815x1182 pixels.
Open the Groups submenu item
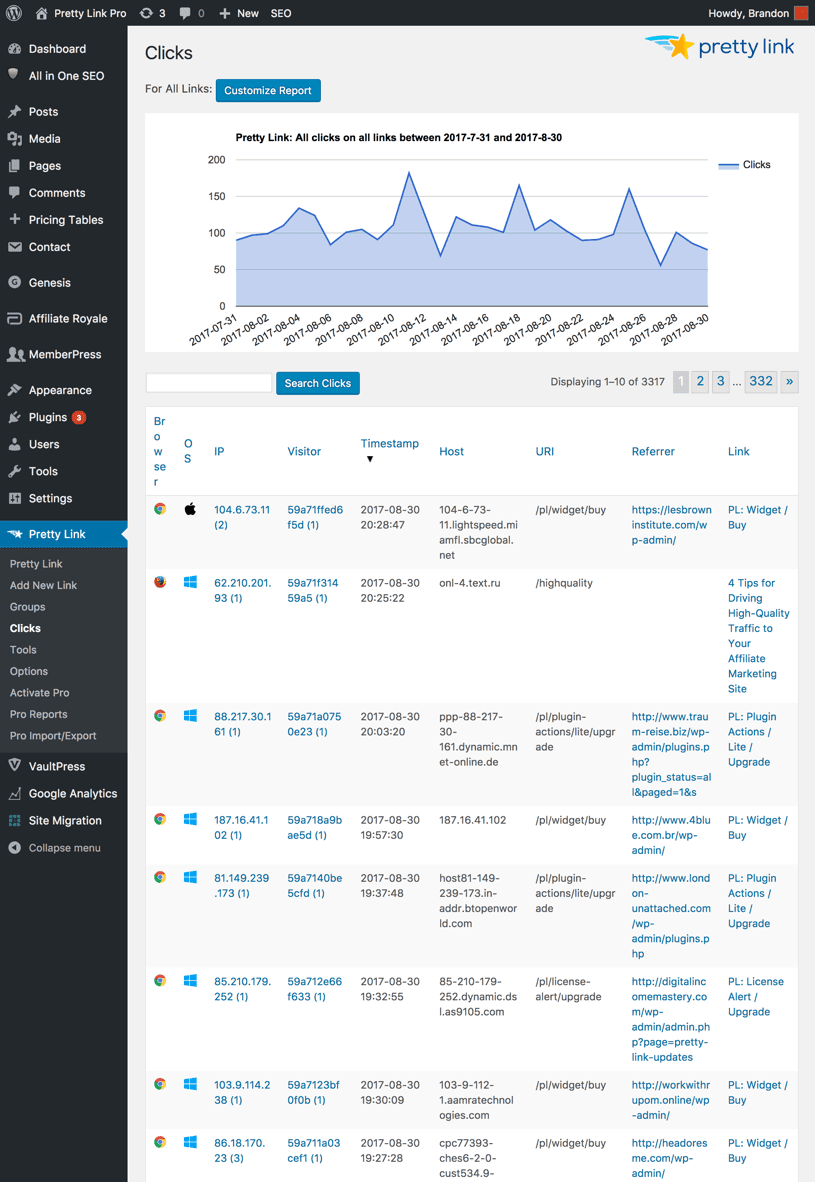click(27, 607)
